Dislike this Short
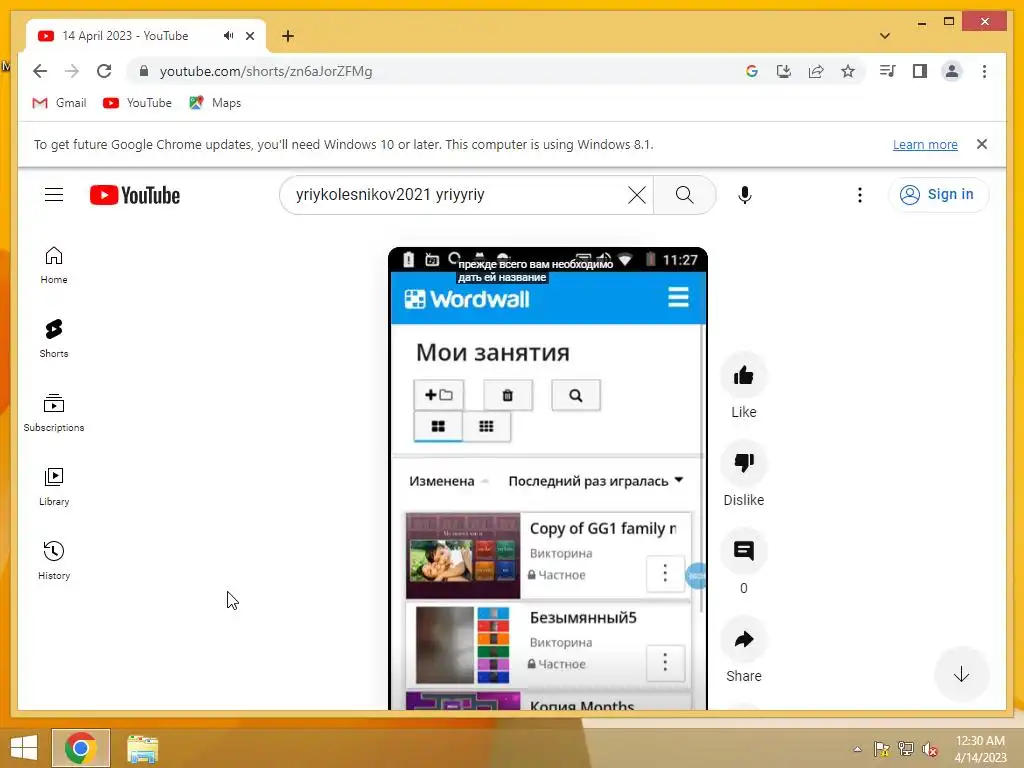Viewport: 1024px width, 768px height. tap(743, 463)
